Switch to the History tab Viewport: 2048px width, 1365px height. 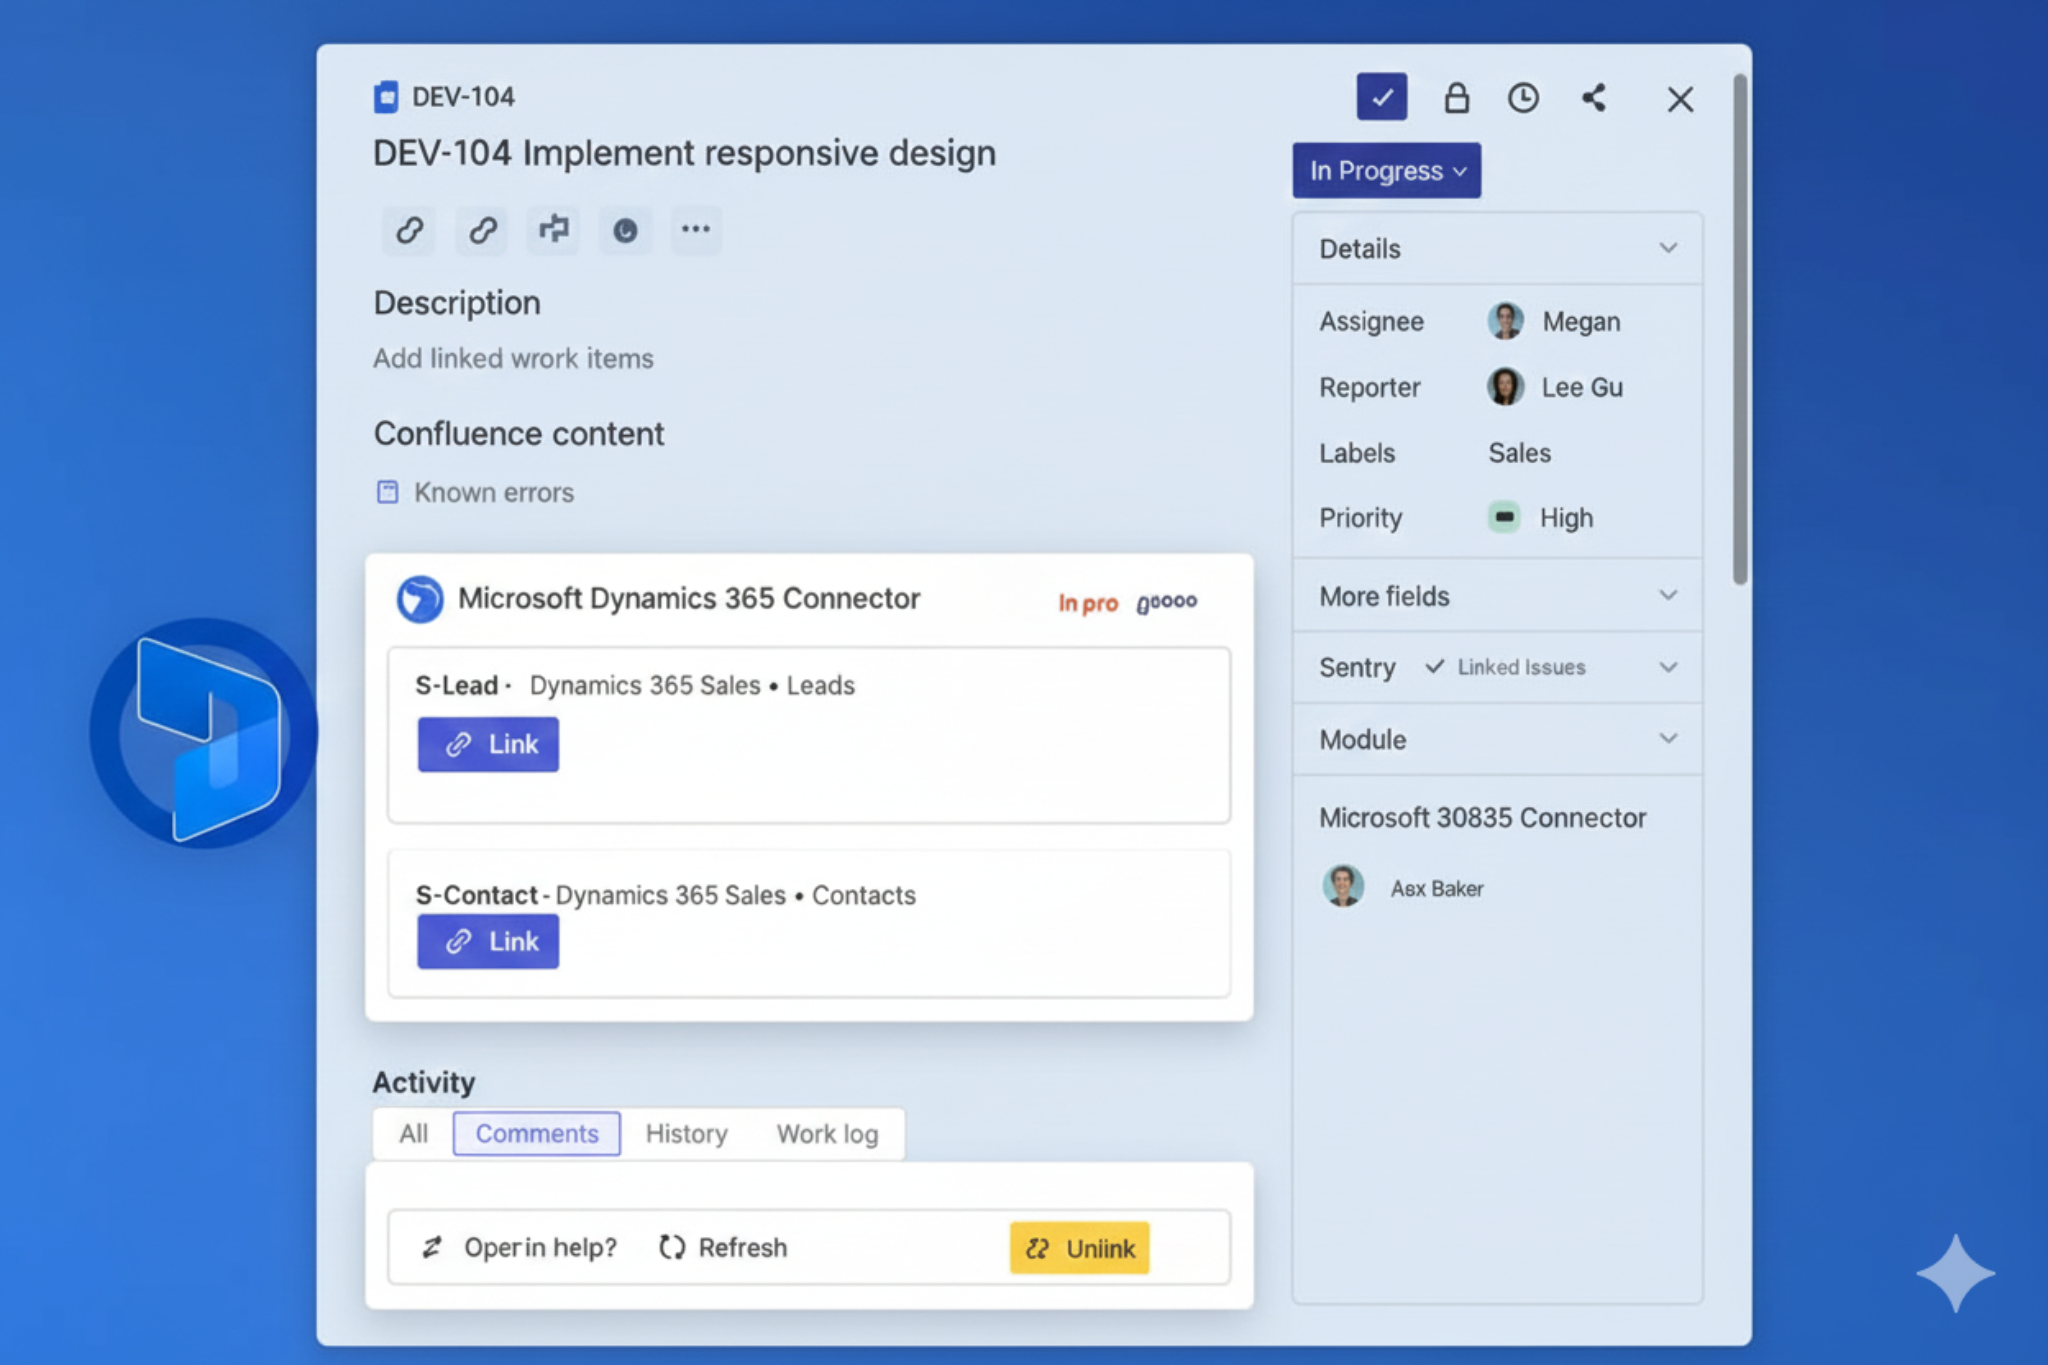pos(686,1133)
